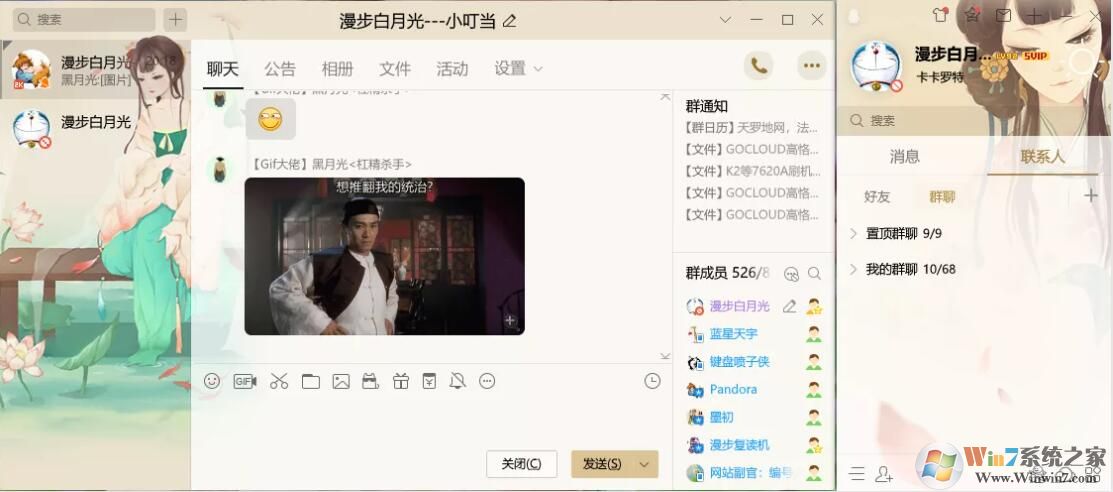
Task: Add contact group with plus beside 群聊
Action: click(x=1091, y=196)
